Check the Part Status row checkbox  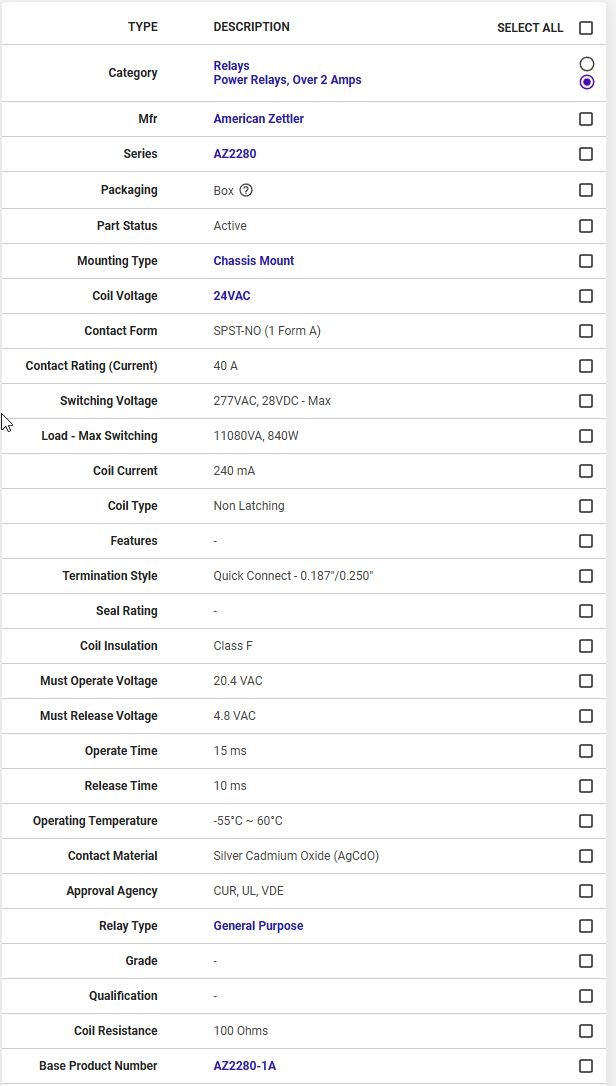pyautogui.click(x=586, y=226)
